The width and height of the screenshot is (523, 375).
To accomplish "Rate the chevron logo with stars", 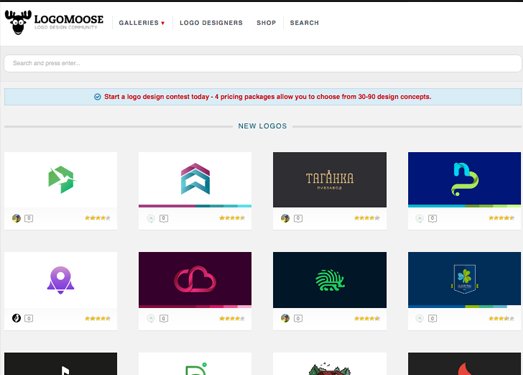I will click(232, 218).
